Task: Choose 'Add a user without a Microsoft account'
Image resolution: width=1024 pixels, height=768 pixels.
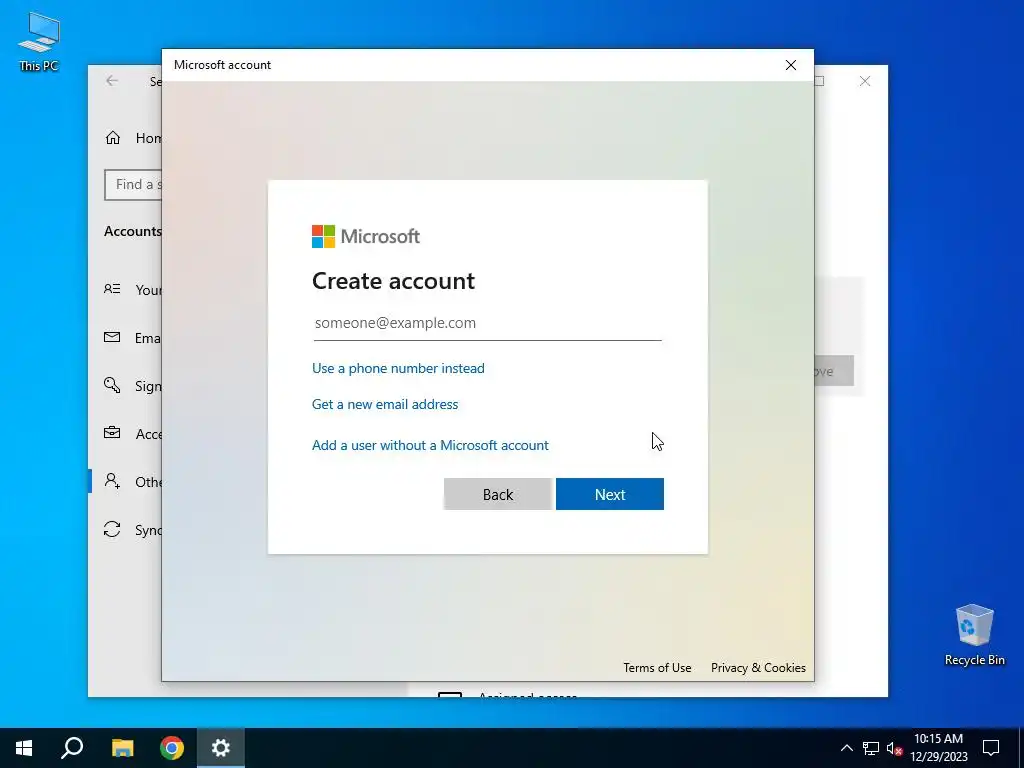Action: (430, 445)
